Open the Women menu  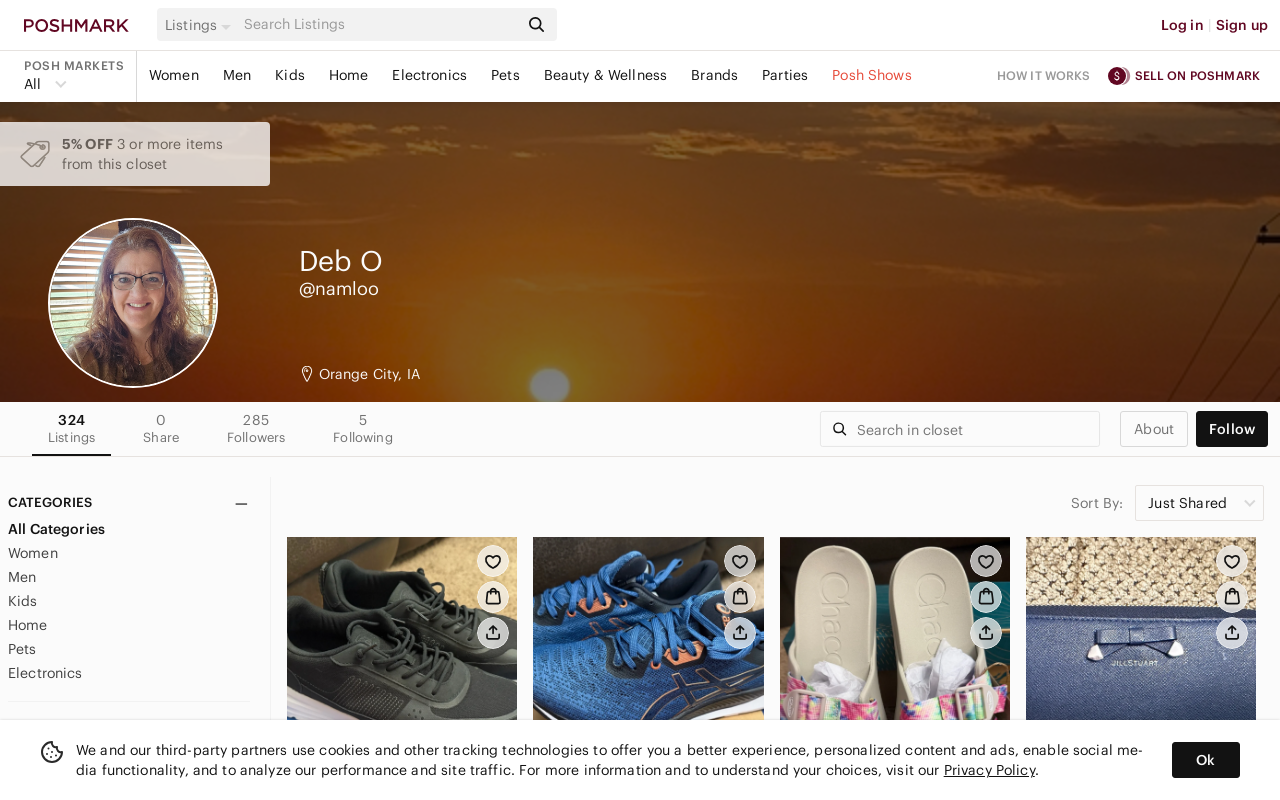[174, 76]
